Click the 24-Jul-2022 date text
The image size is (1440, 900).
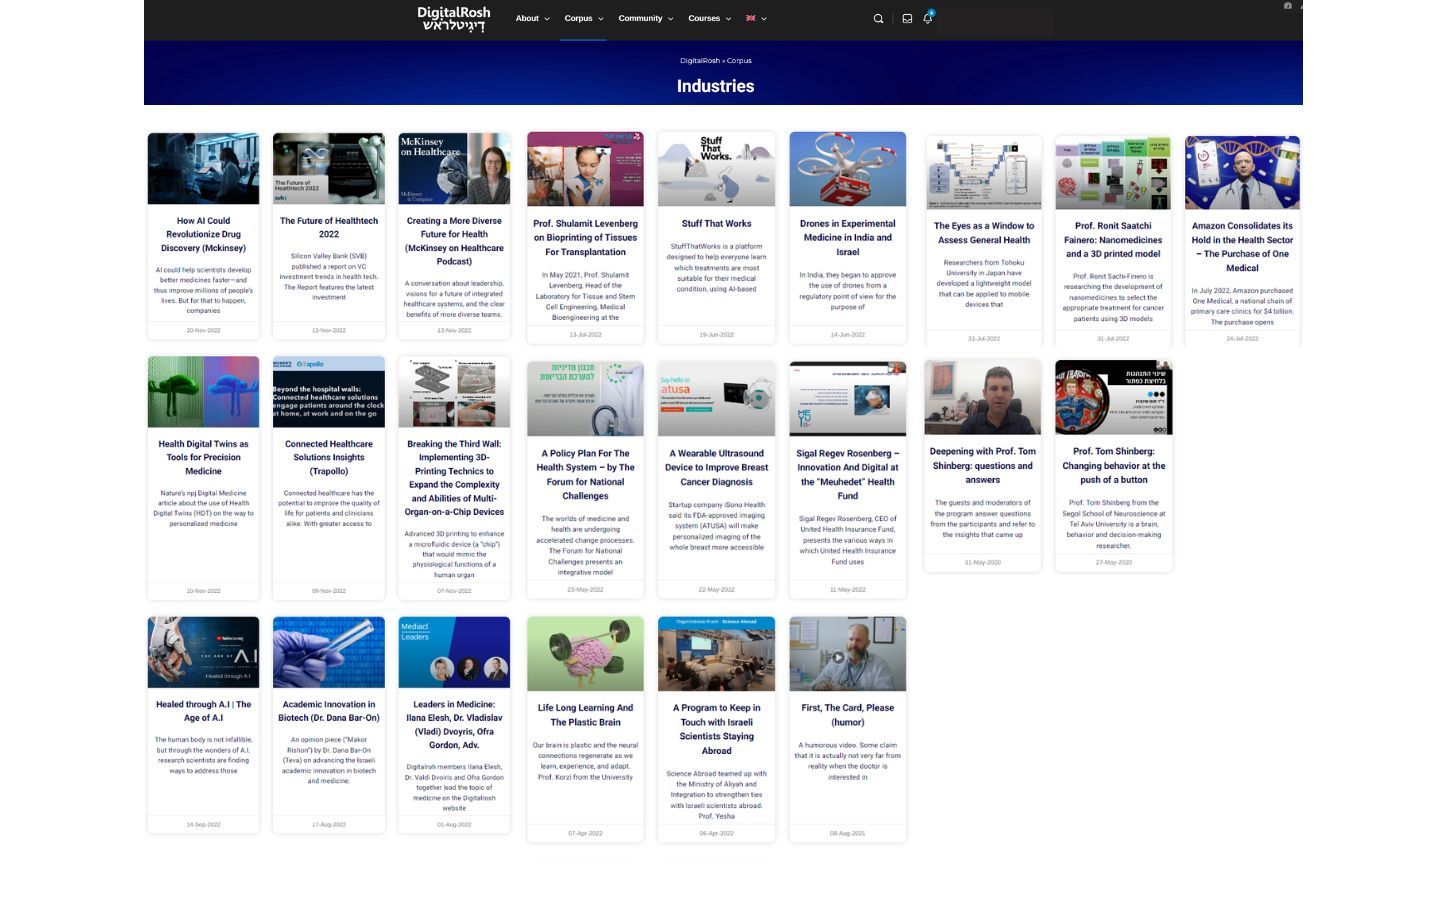(1242, 338)
